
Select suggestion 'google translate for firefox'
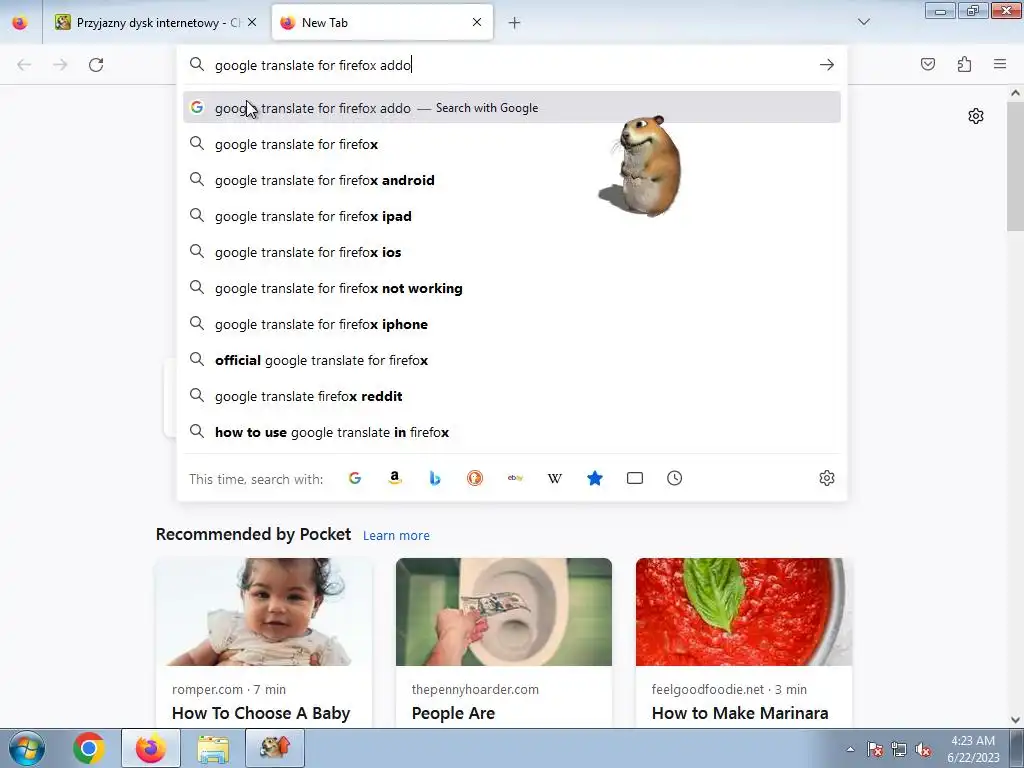click(x=512, y=144)
